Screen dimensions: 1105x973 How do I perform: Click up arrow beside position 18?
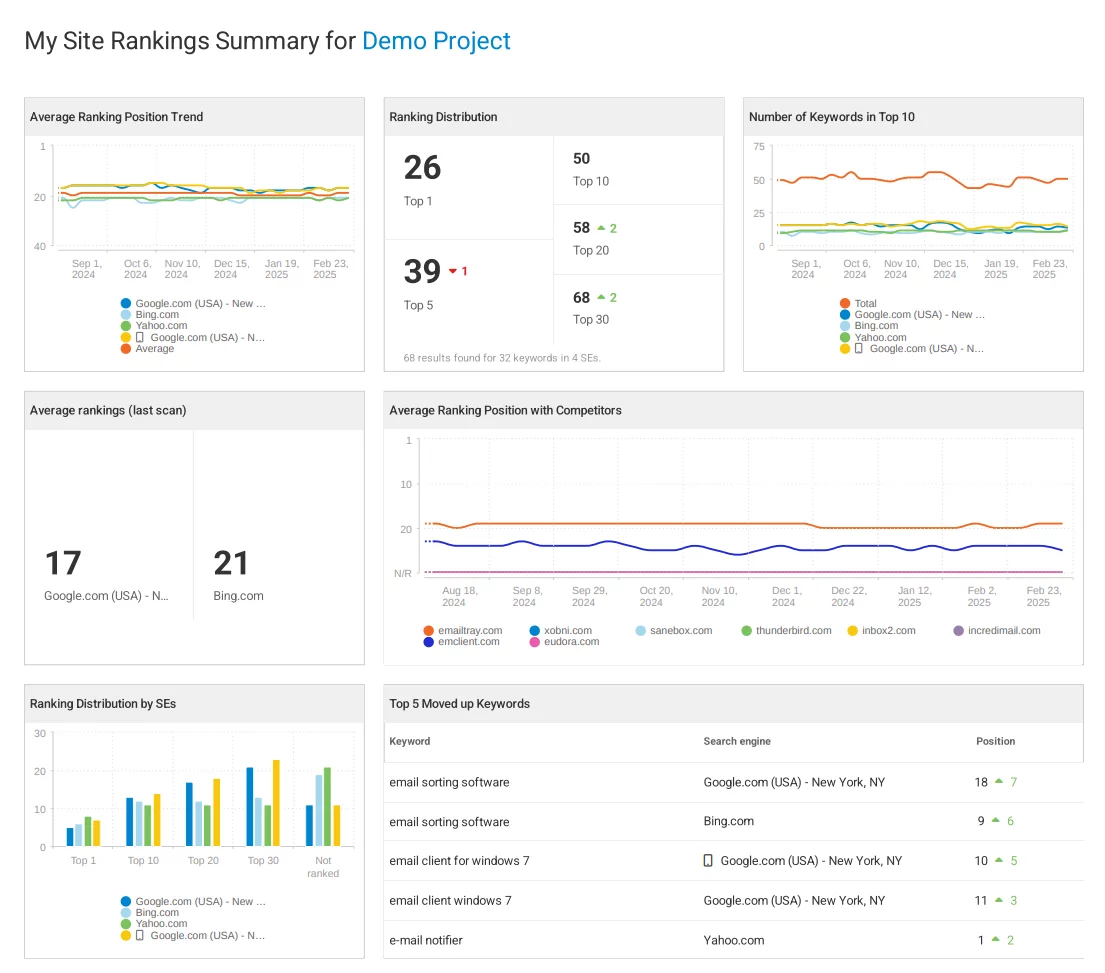coord(999,781)
